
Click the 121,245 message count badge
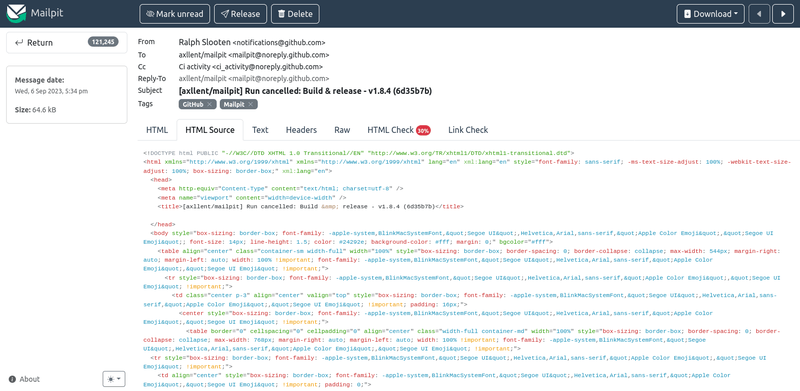(103, 42)
